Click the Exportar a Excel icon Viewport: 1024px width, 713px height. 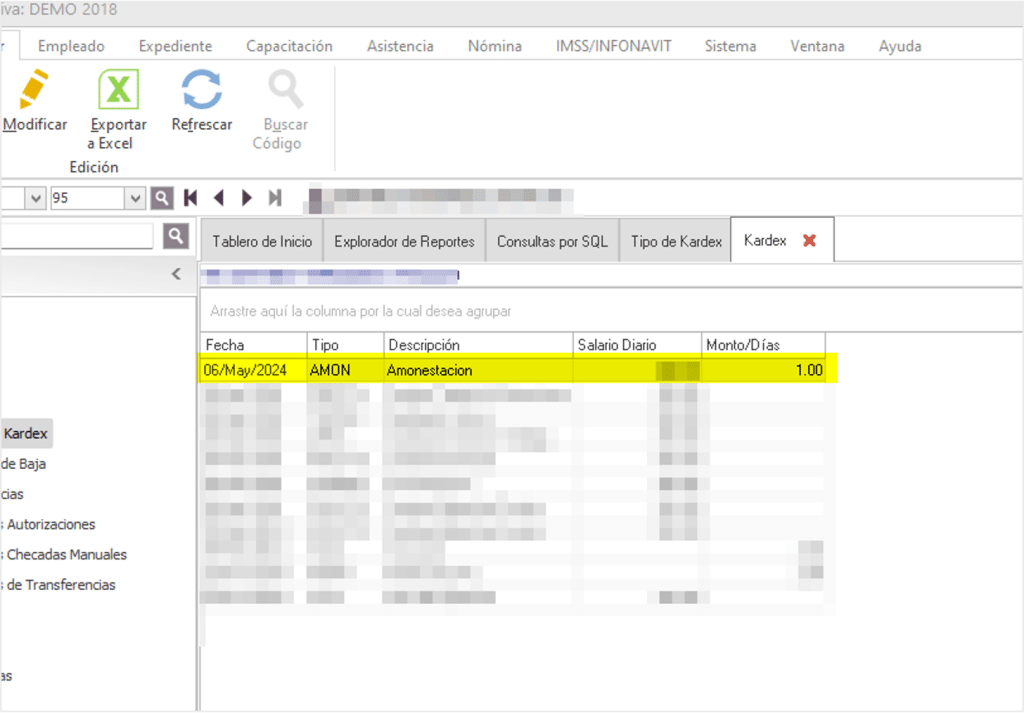(118, 91)
